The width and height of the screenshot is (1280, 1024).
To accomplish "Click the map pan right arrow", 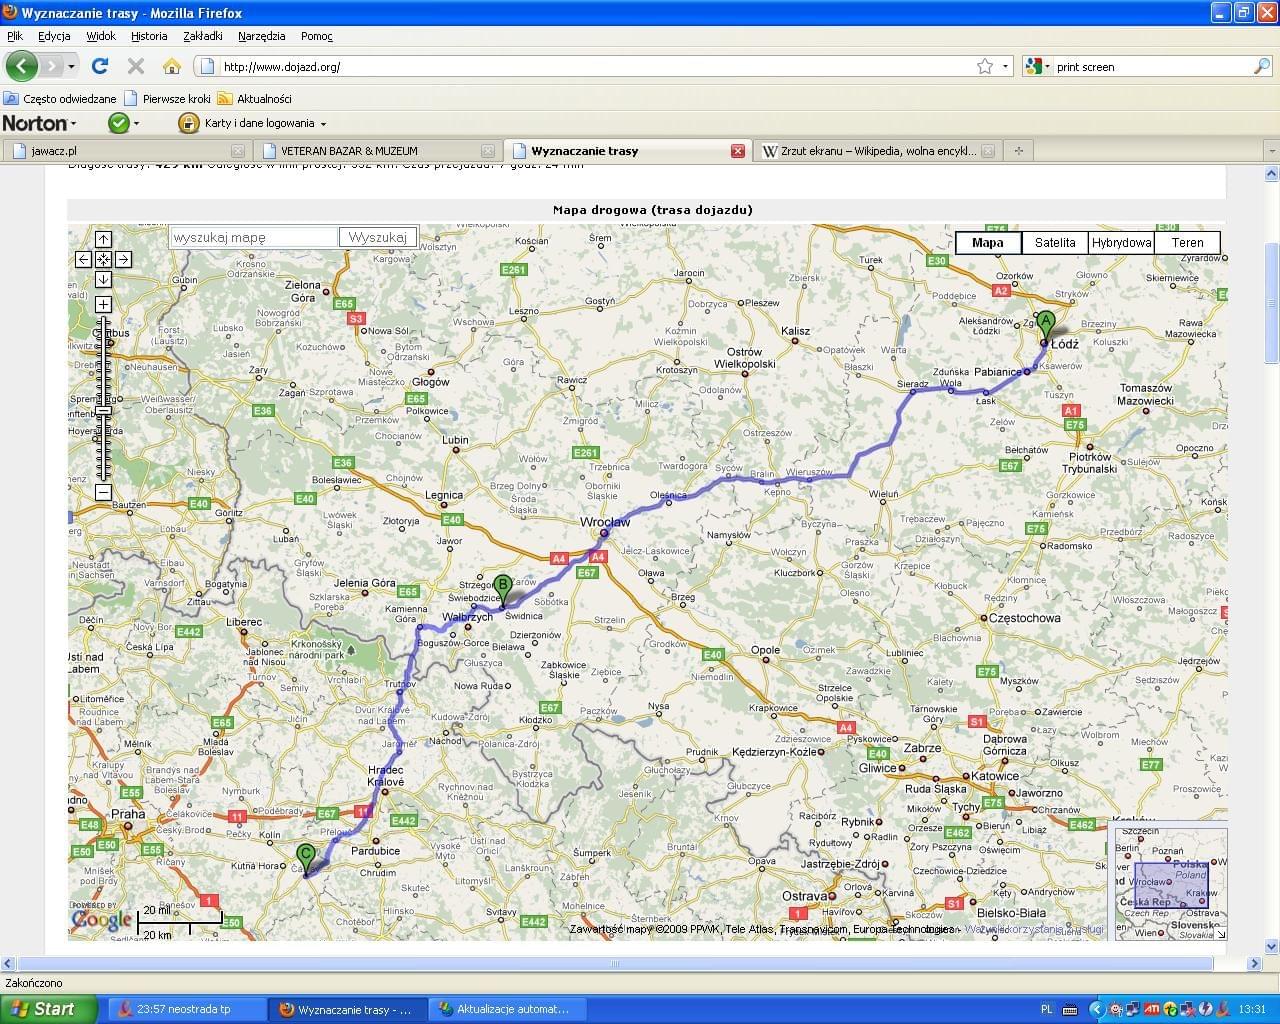I will coord(123,260).
